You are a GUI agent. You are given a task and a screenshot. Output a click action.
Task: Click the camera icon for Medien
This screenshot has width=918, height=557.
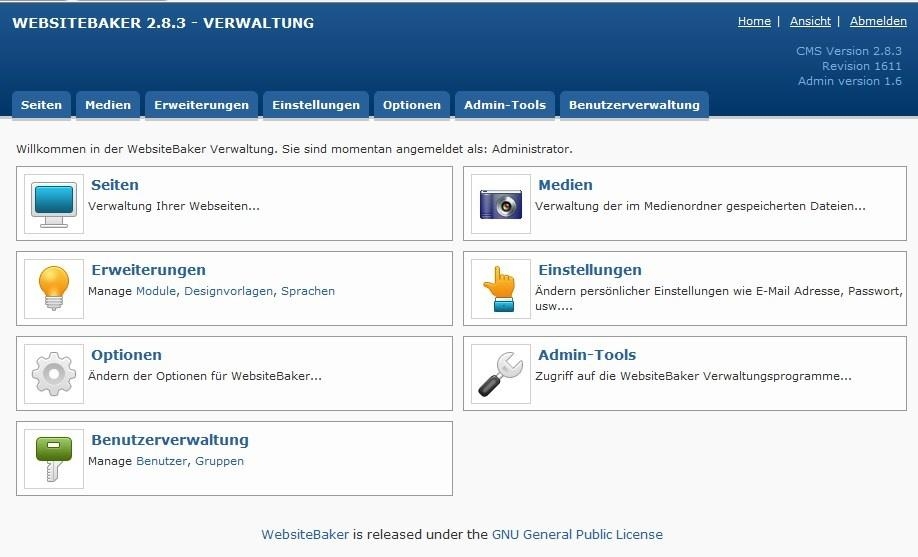500,204
